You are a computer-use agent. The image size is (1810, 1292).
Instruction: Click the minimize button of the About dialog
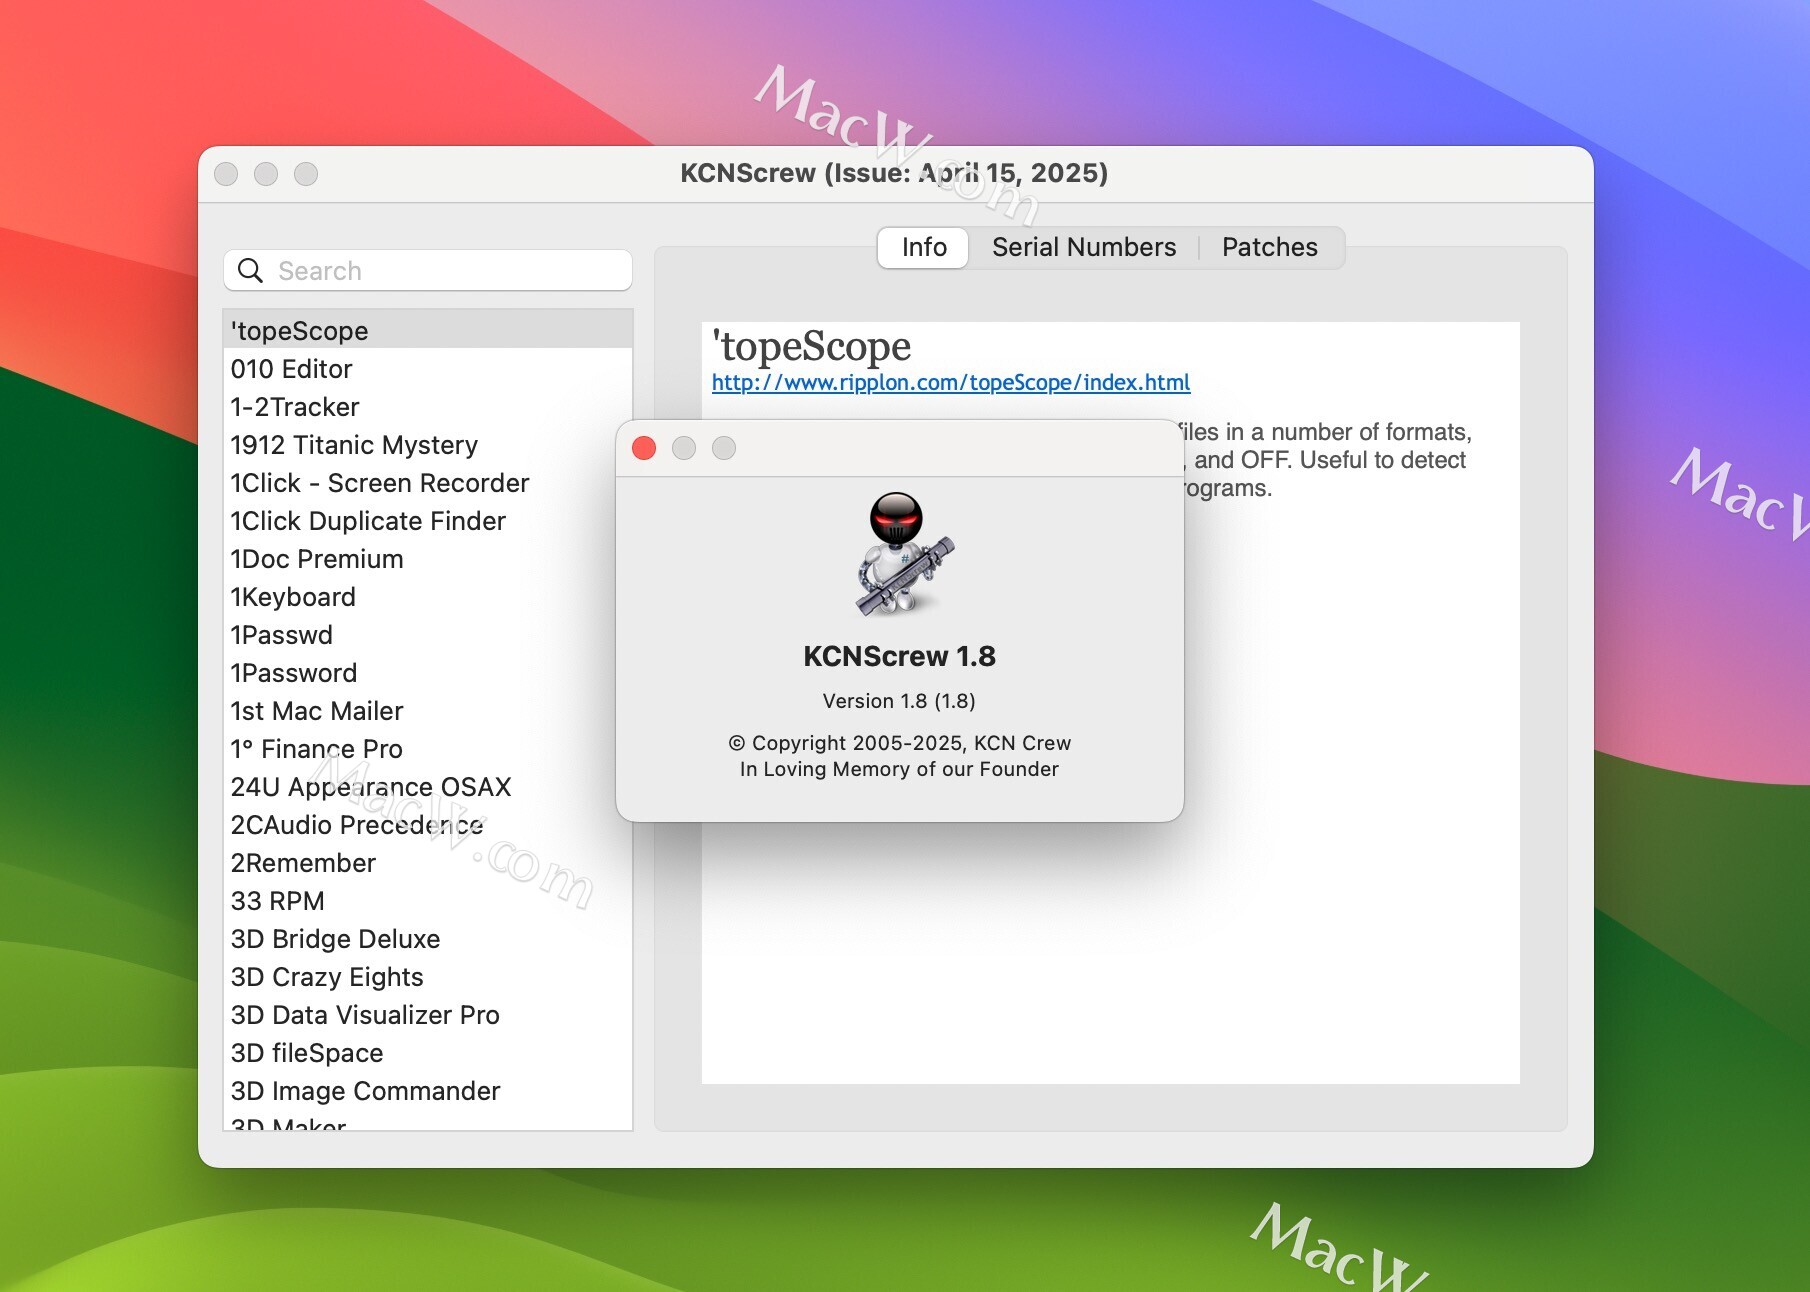pos(684,448)
